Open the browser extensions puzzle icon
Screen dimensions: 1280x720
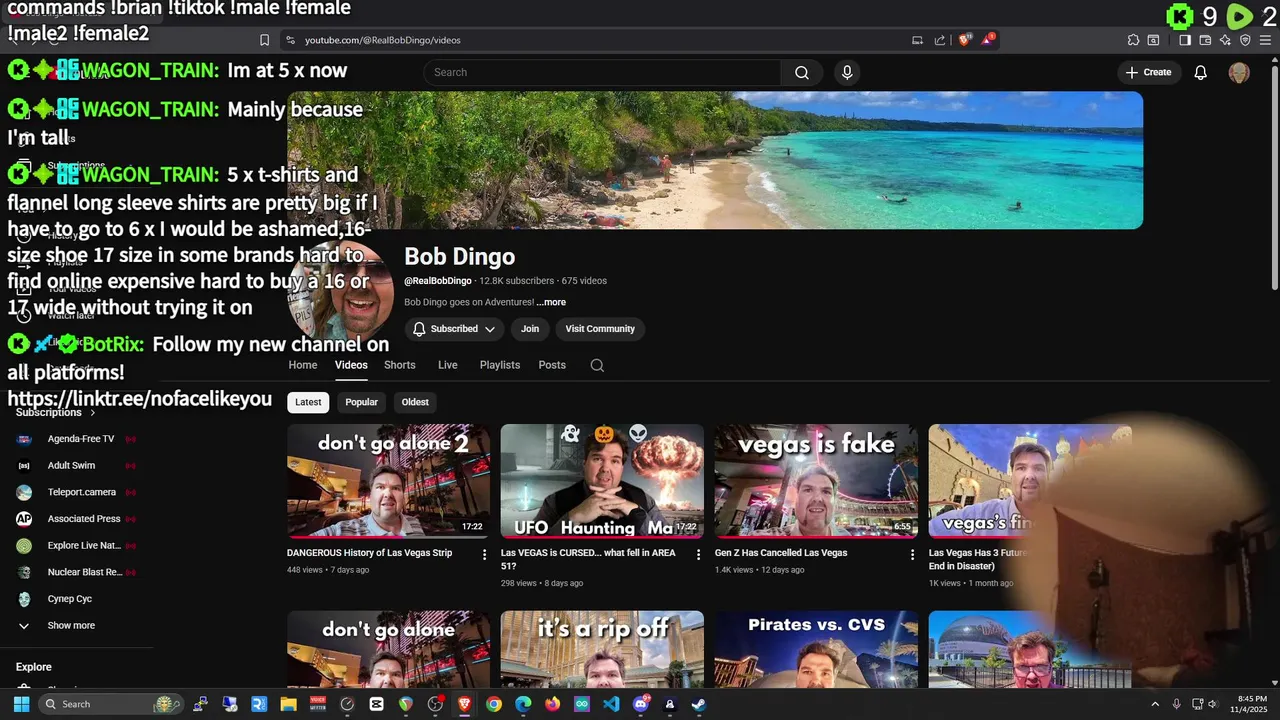[1133, 40]
